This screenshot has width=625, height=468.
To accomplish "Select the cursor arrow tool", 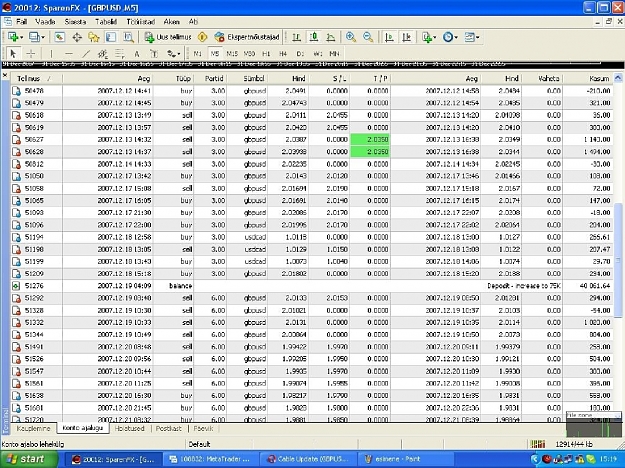I will point(13,53).
